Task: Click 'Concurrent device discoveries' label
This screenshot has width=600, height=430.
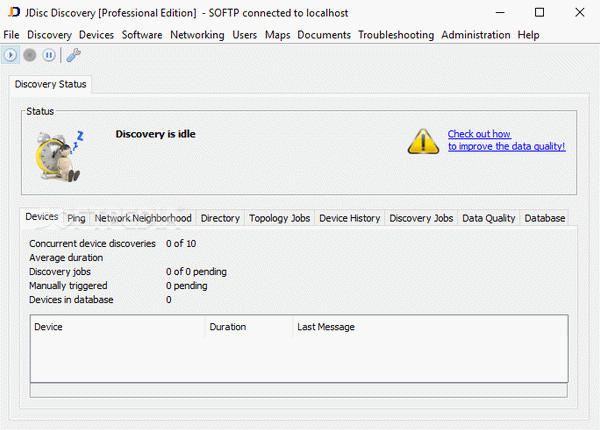Action: pos(92,244)
